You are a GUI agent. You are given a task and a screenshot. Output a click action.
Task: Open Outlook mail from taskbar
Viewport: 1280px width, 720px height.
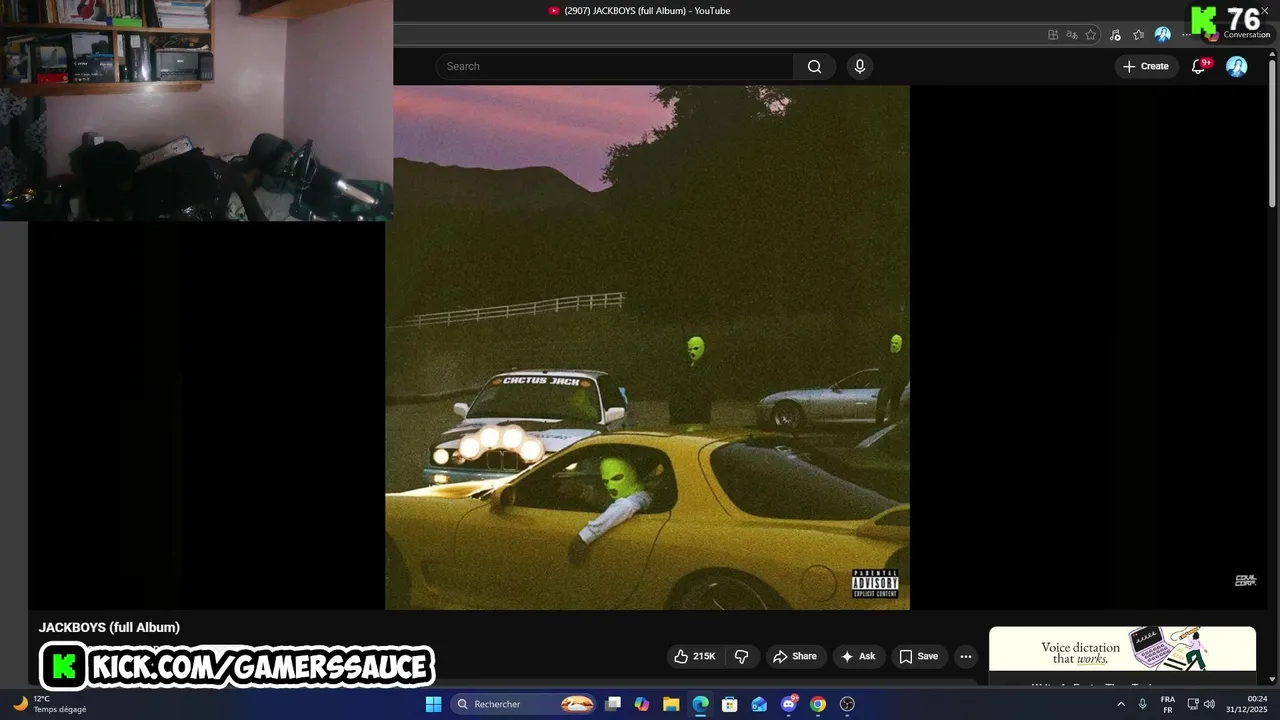click(759, 704)
